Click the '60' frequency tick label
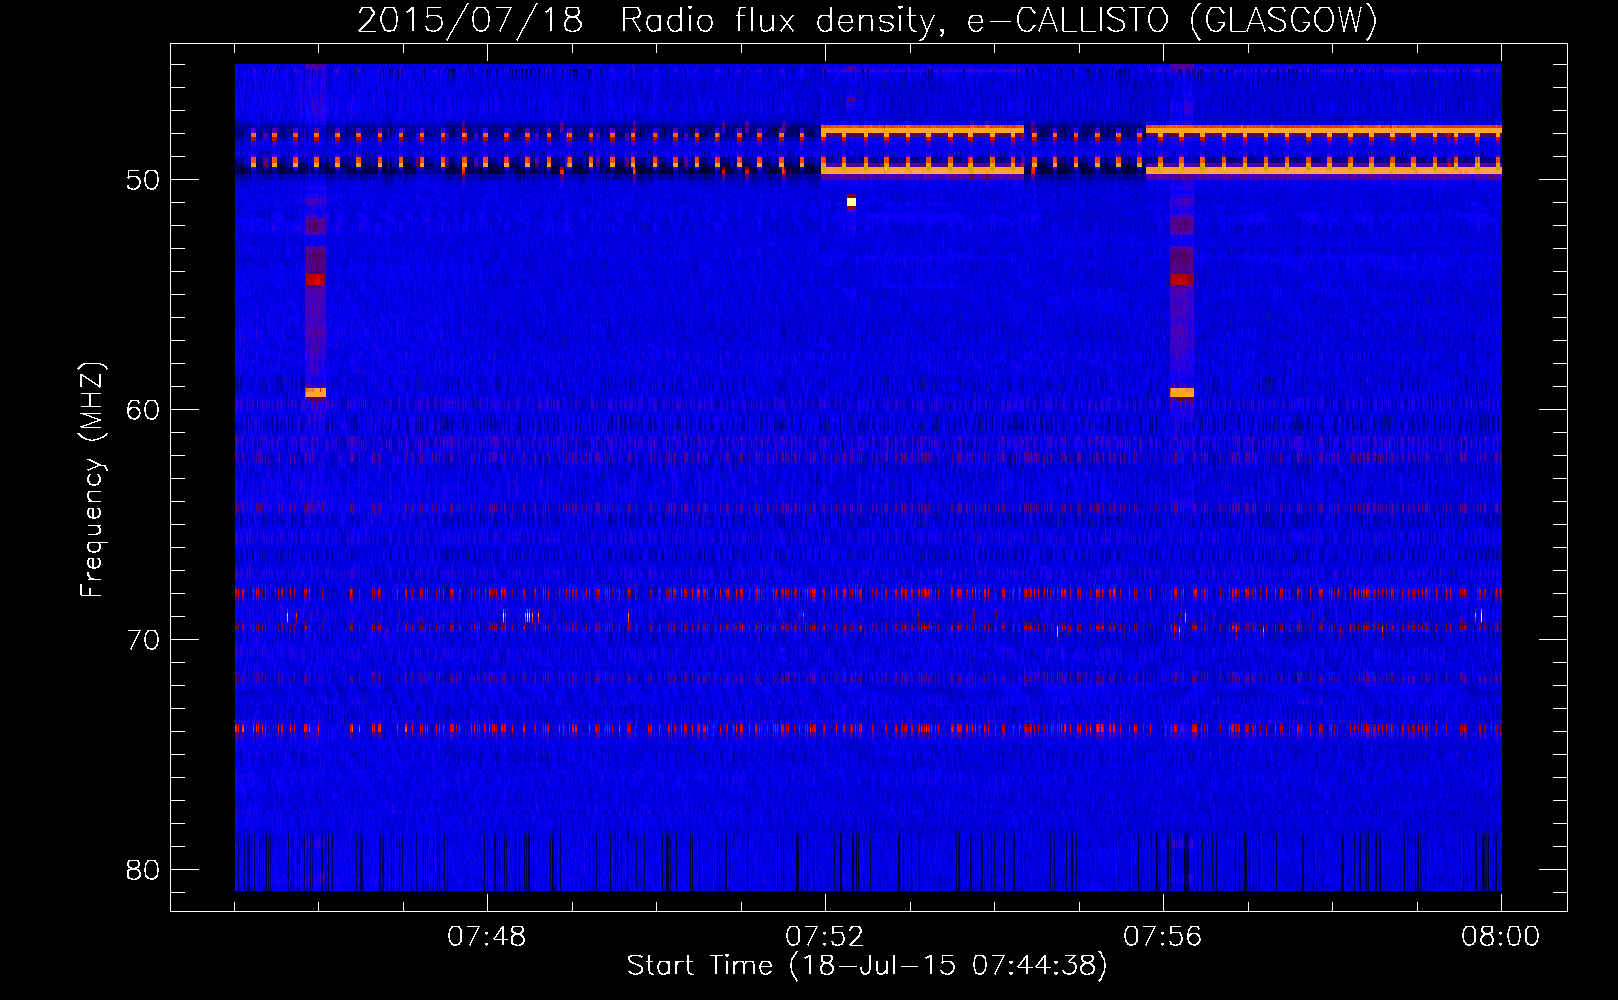Image resolution: width=1618 pixels, height=1000 pixels. (143, 410)
